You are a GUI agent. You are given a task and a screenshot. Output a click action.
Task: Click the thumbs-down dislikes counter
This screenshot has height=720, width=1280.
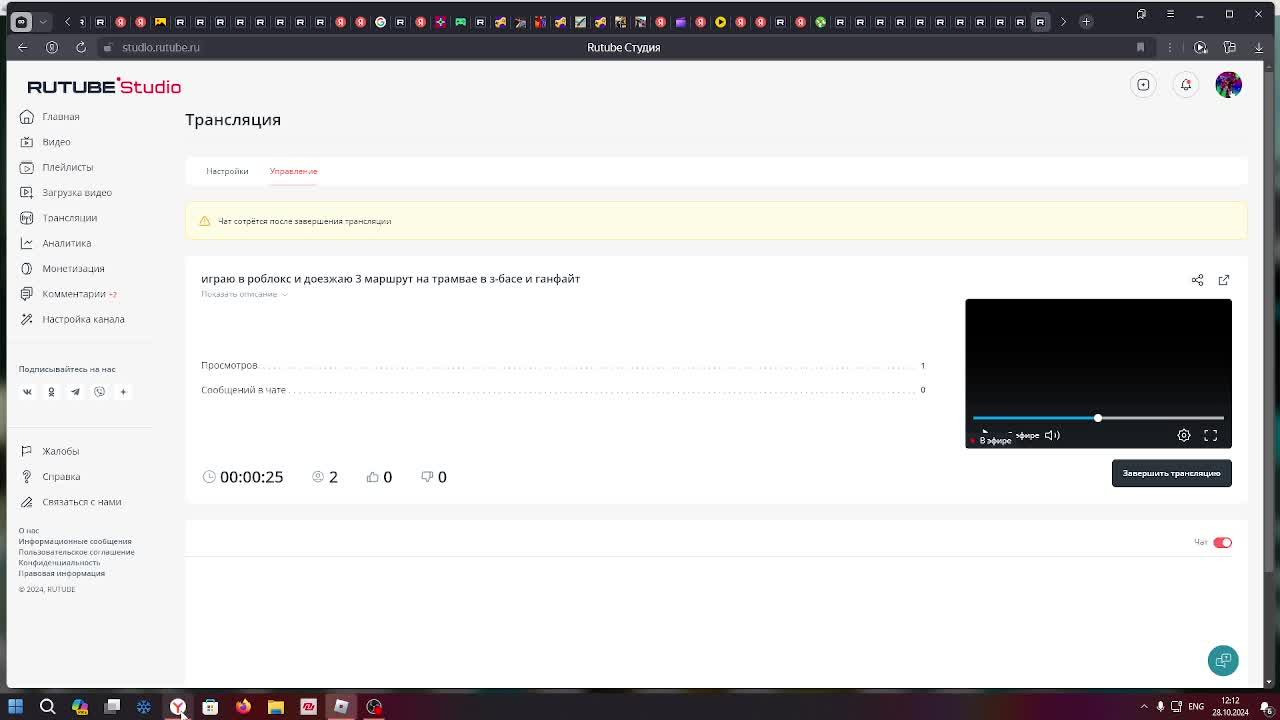point(434,477)
